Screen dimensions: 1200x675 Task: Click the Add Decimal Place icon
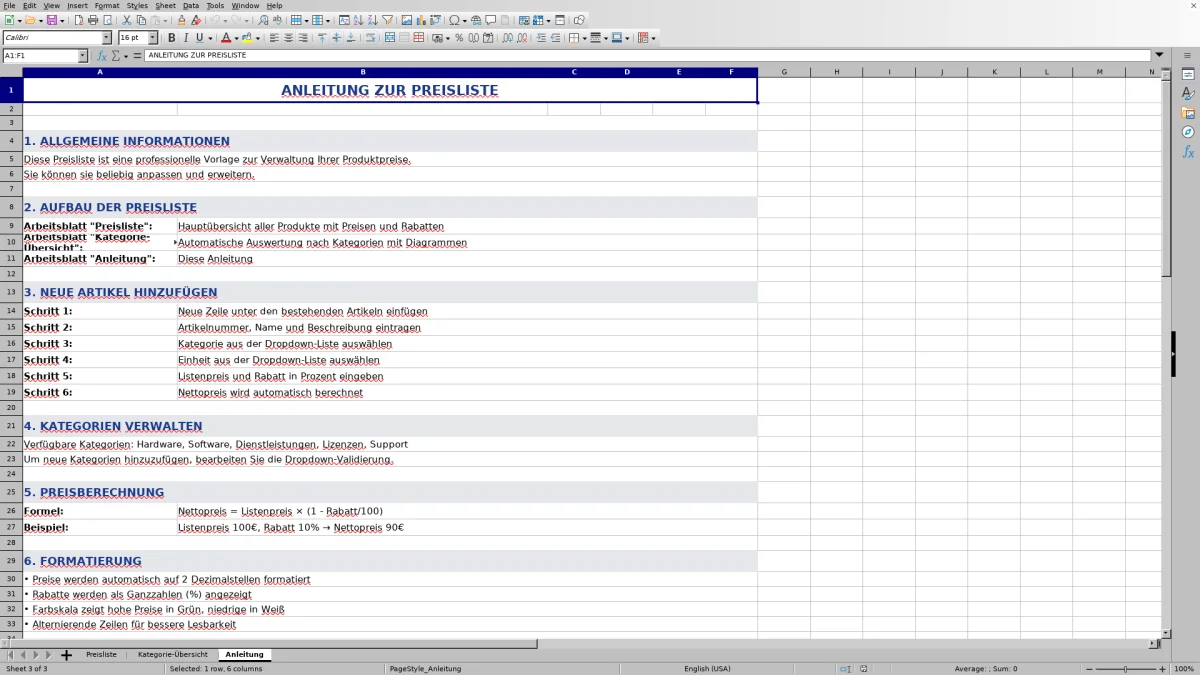506,37
